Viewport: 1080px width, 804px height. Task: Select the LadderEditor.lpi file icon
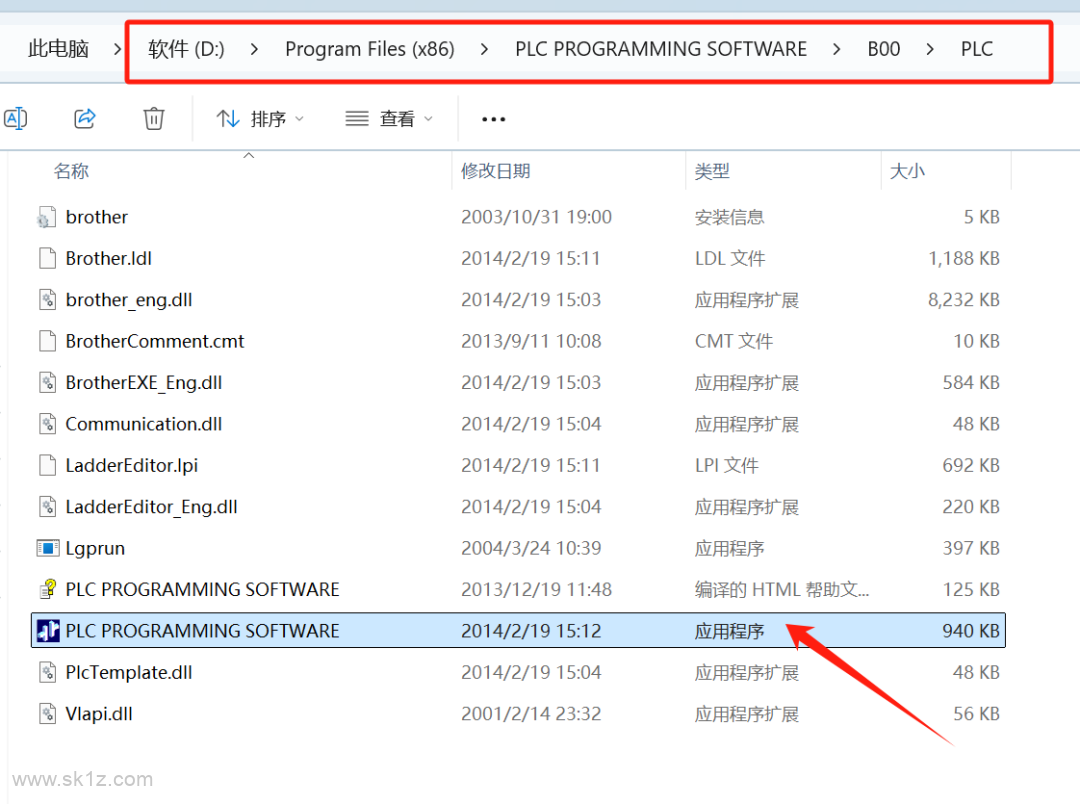(x=48, y=465)
